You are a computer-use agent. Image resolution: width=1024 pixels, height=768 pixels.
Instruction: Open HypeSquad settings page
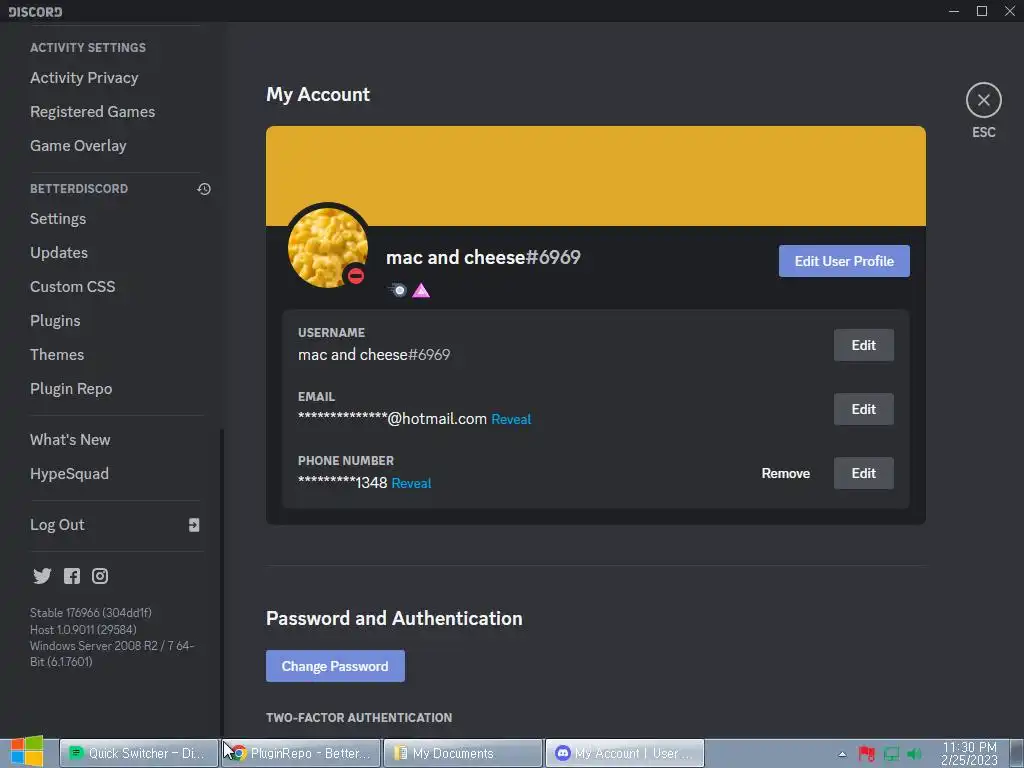(x=69, y=473)
